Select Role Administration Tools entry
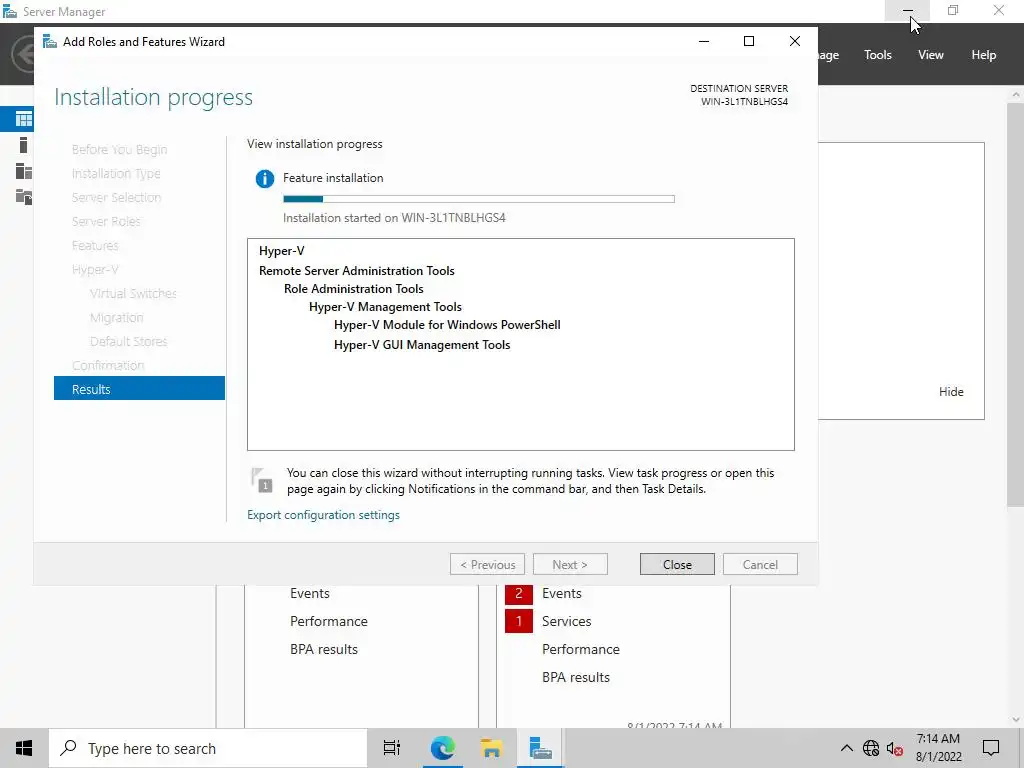The image size is (1024, 768). (x=353, y=289)
